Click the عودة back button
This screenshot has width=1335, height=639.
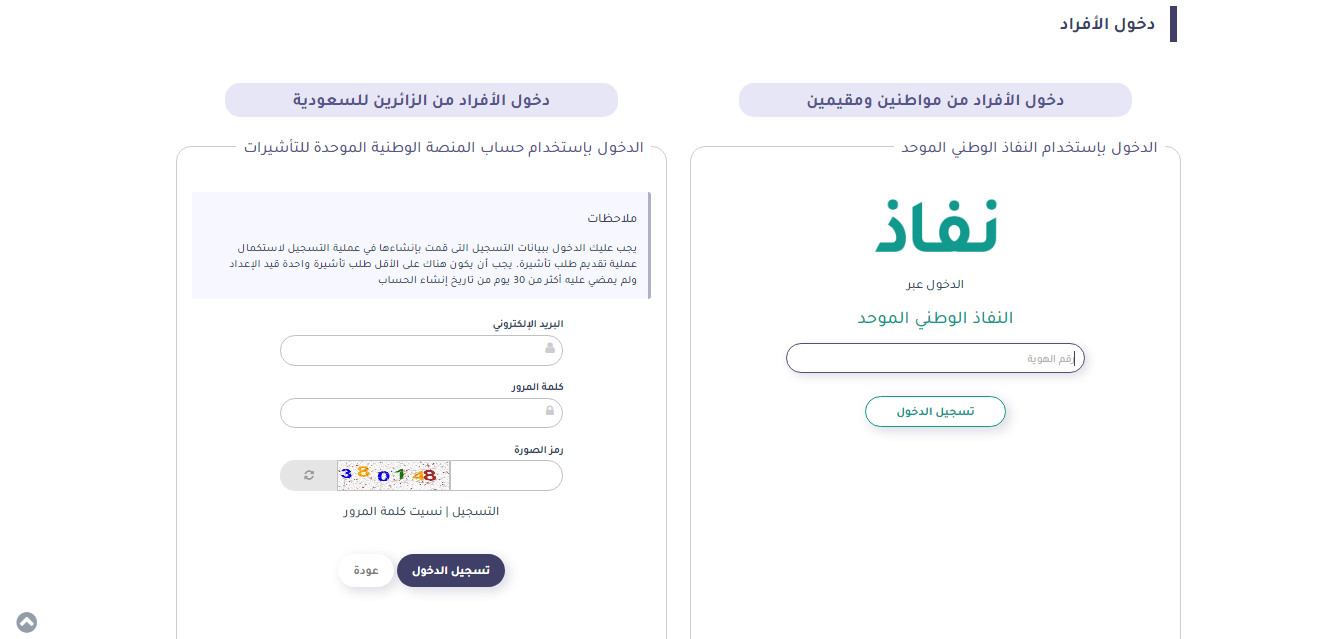pyautogui.click(x=366, y=570)
